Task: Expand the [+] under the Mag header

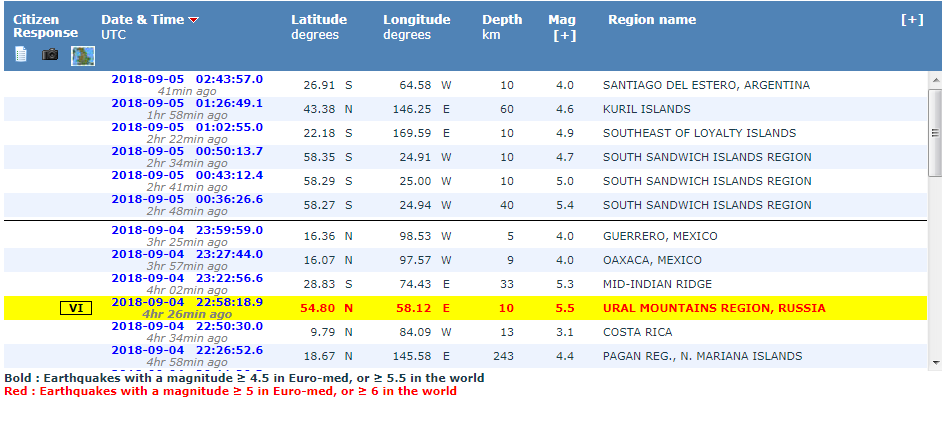Action: (564, 35)
